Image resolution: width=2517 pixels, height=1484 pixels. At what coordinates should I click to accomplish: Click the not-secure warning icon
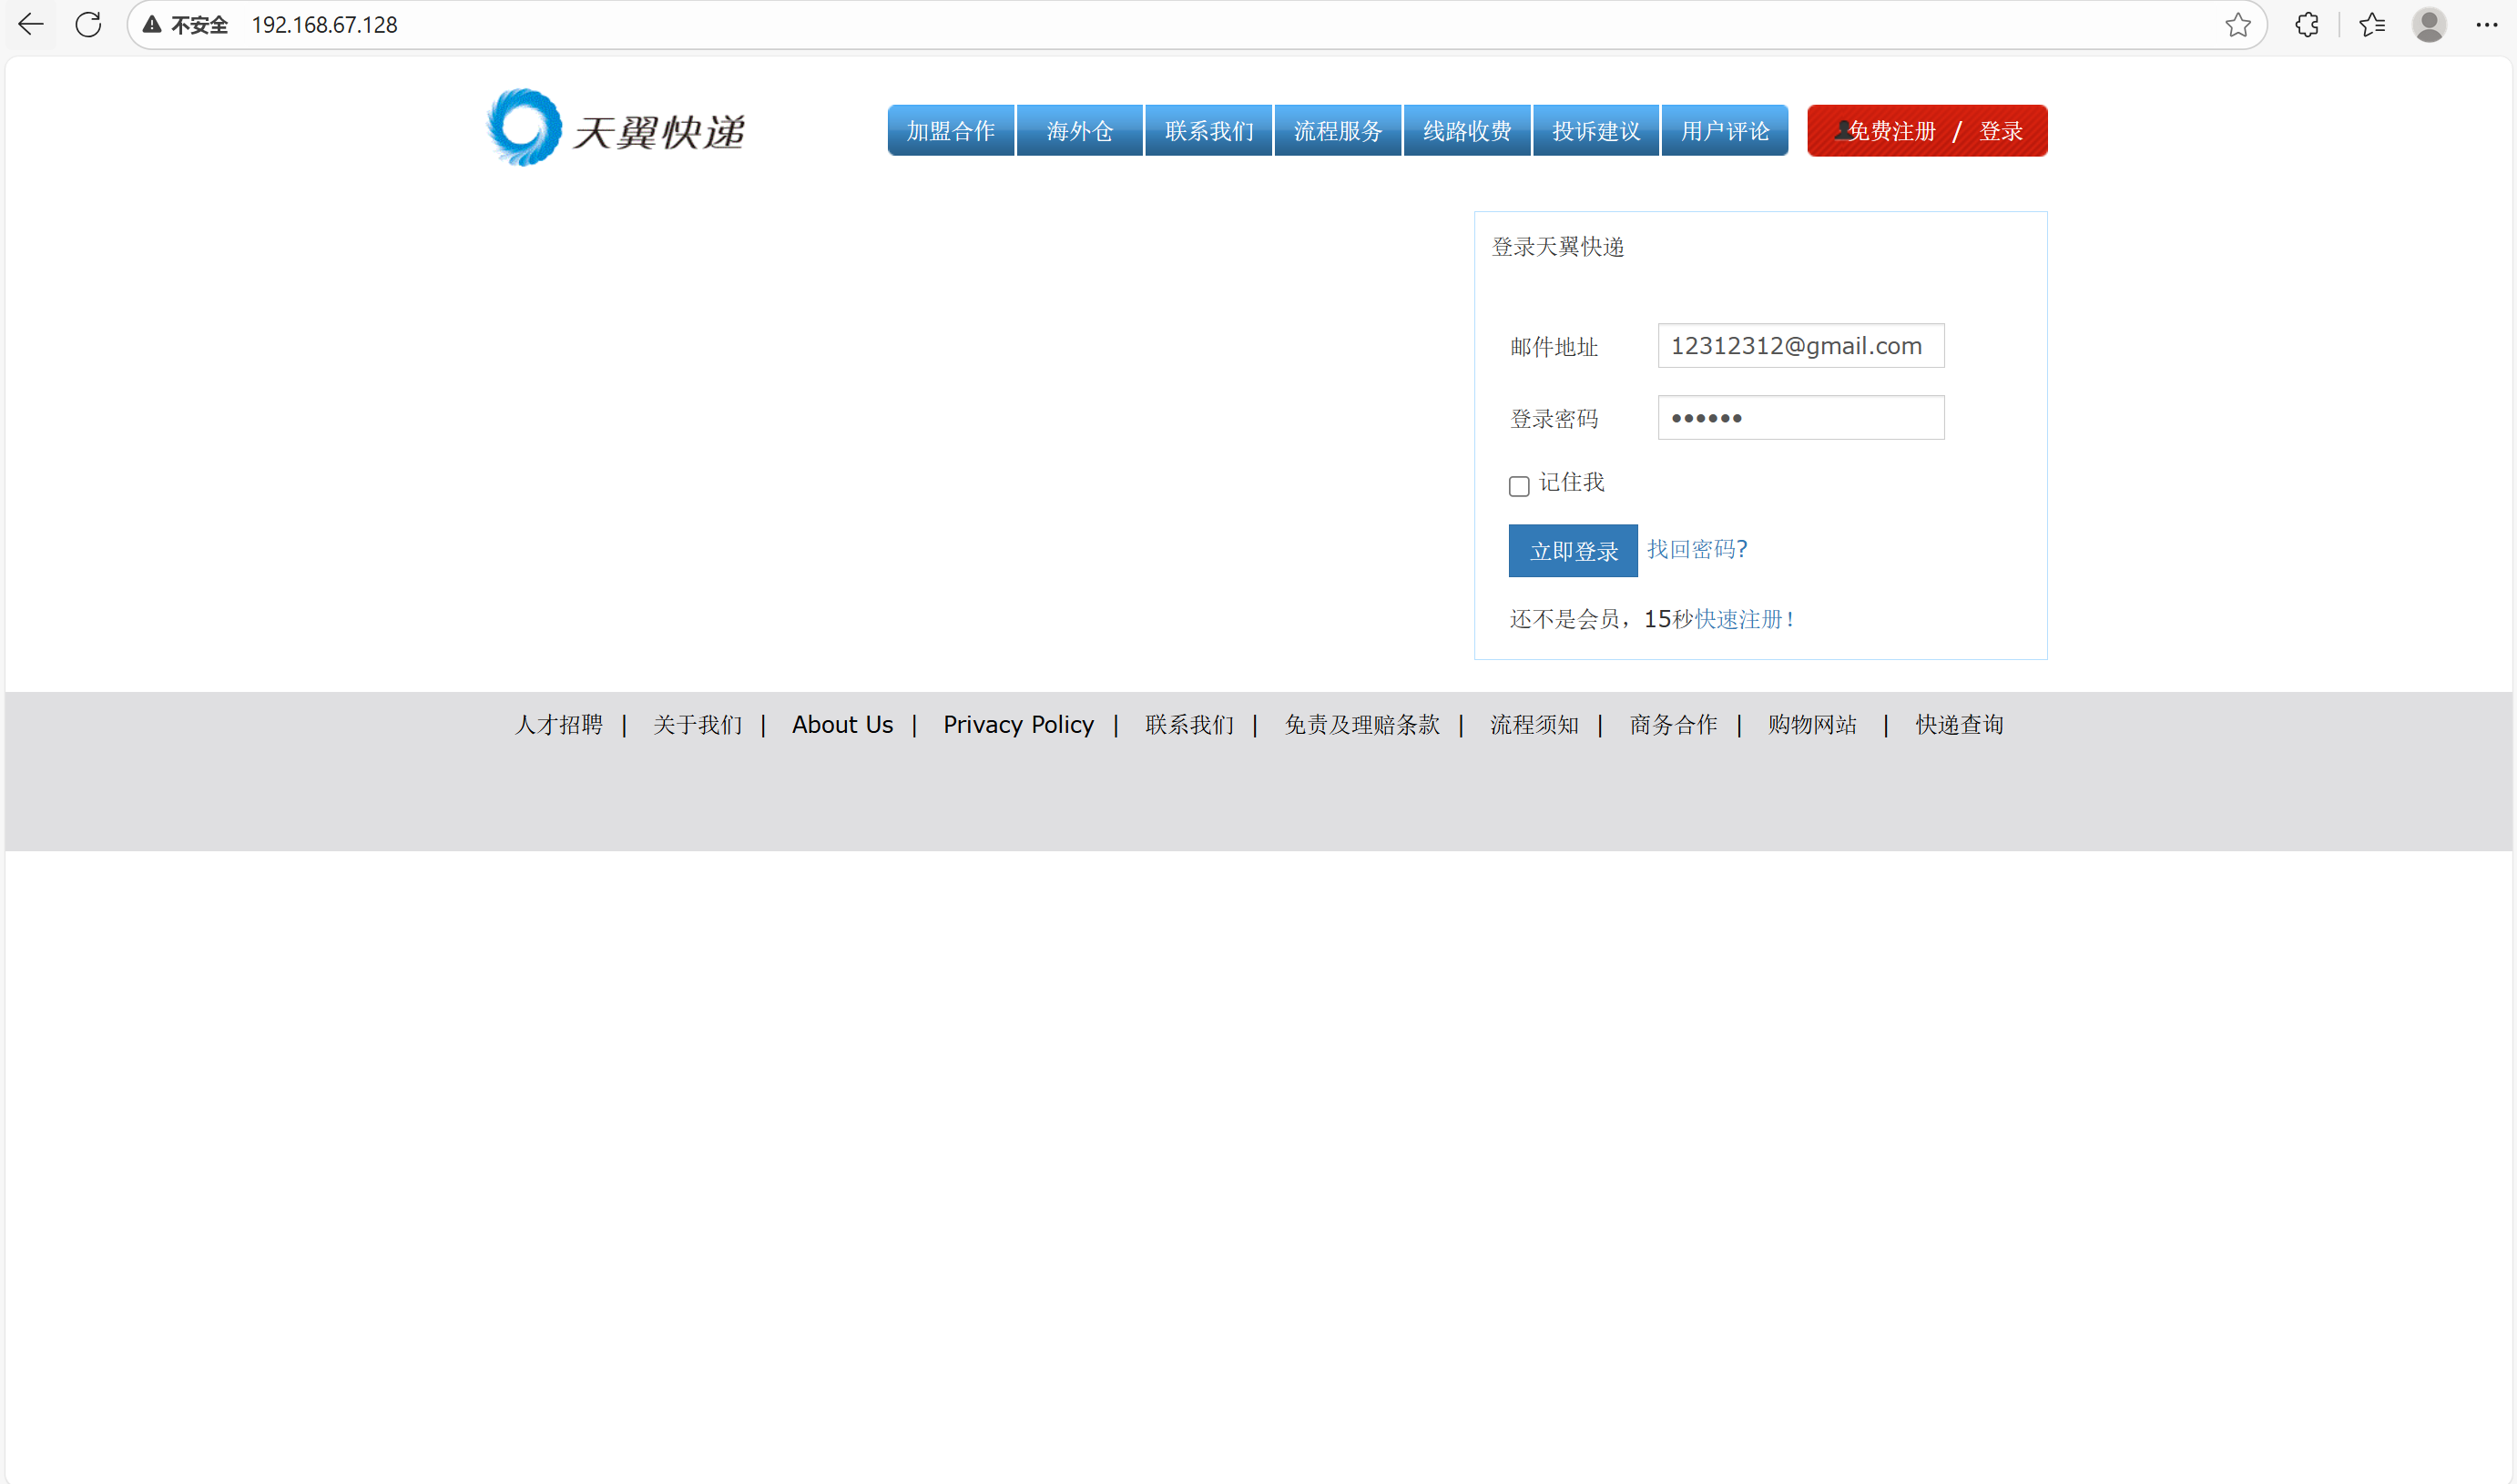click(152, 24)
